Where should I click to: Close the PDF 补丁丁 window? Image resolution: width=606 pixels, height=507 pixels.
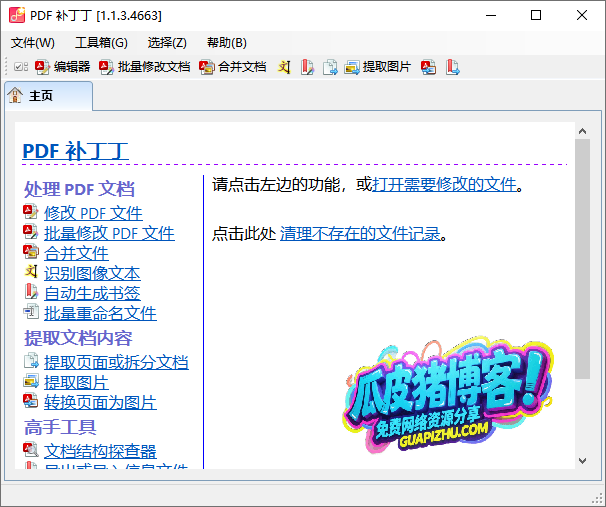pos(582,15)
